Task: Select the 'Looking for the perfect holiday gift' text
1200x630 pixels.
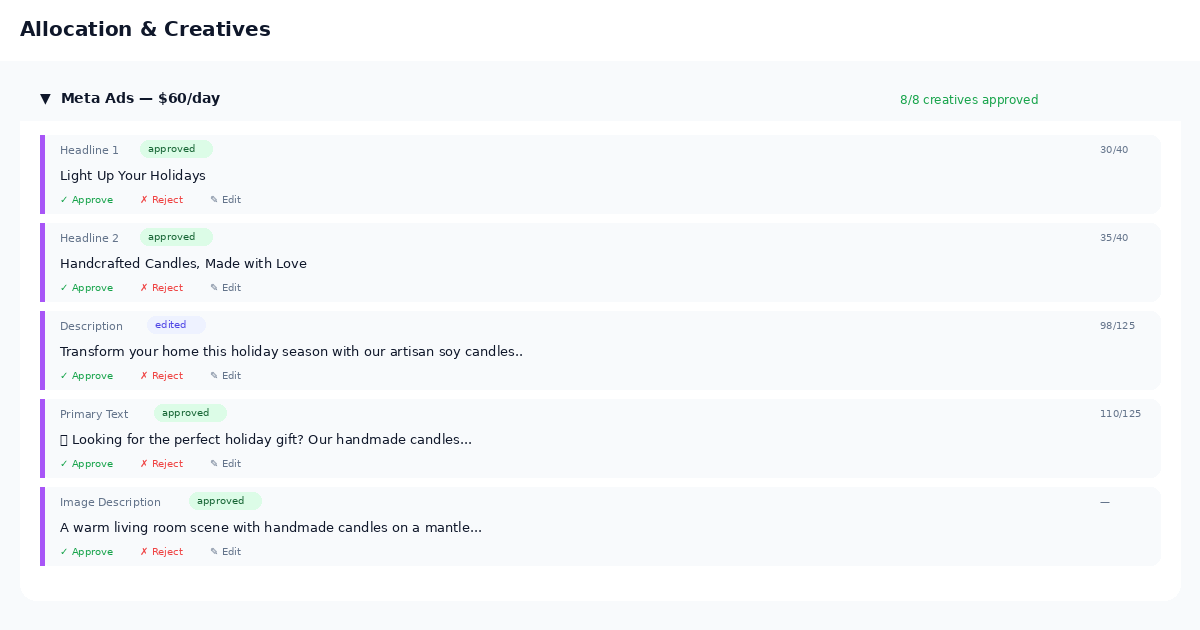Action: [x=265, y=440]
